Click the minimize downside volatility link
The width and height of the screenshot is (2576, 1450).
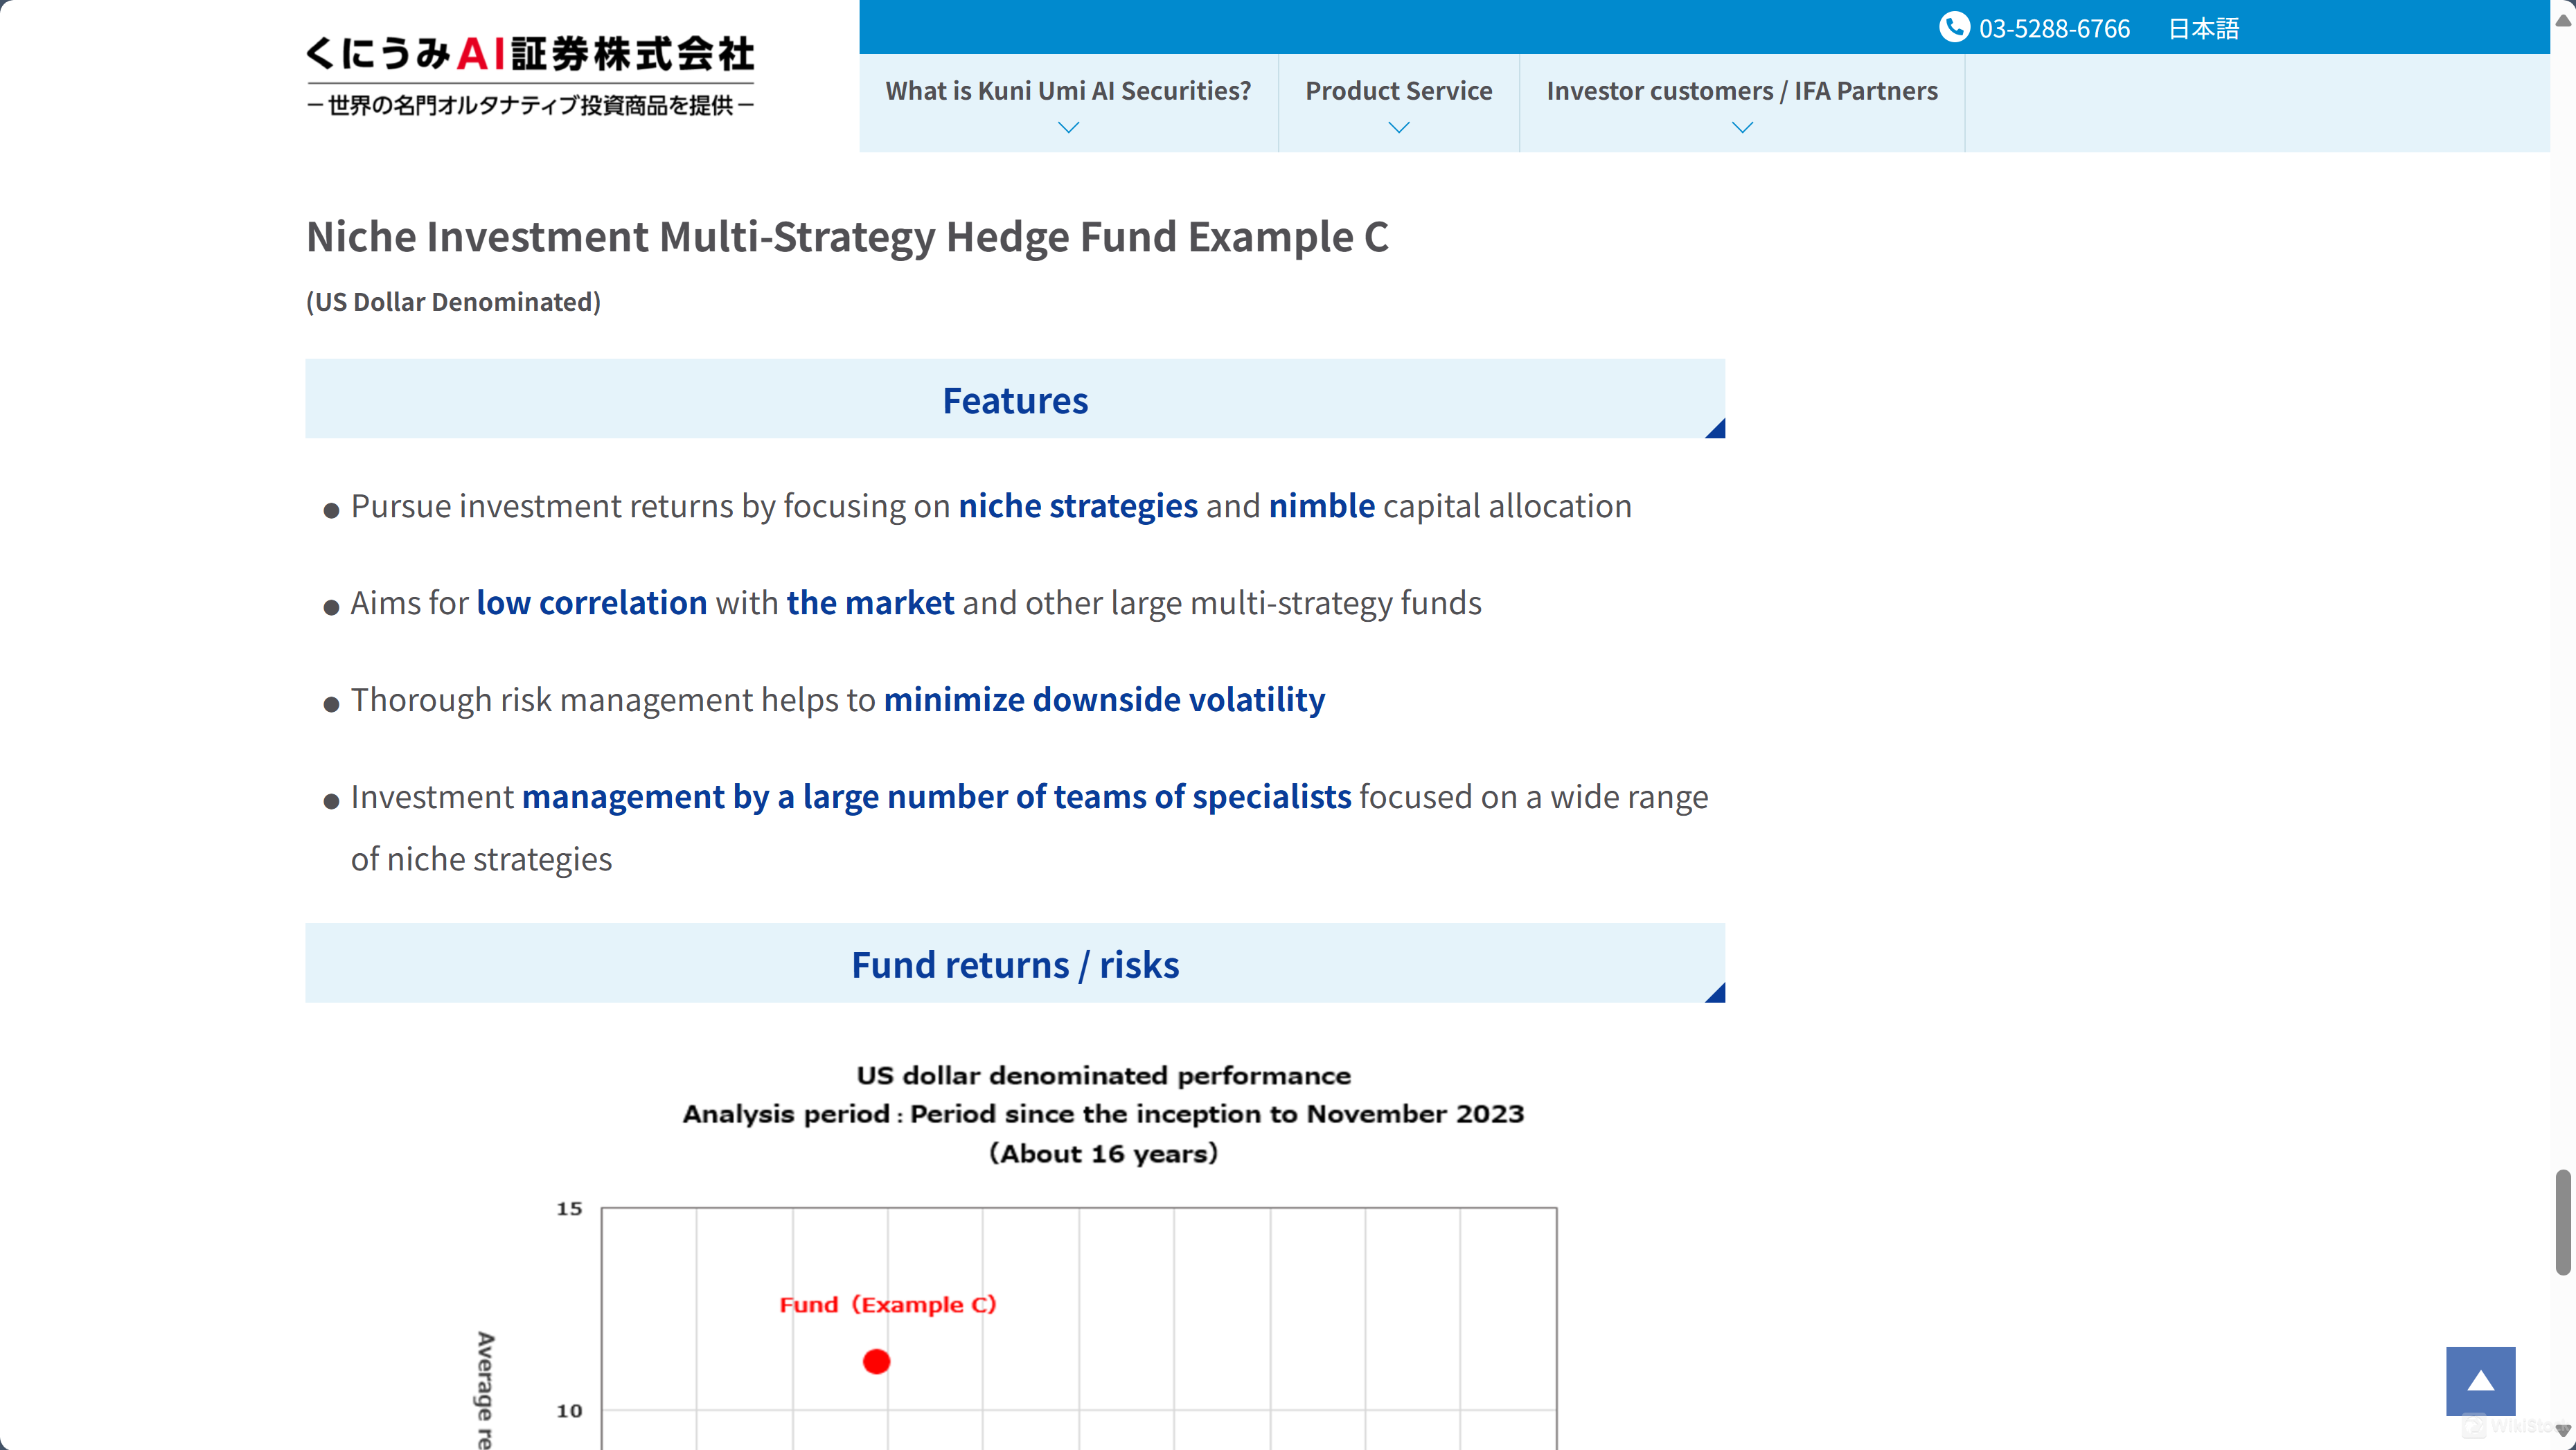pyautogui.click(x=1102, y=699)
